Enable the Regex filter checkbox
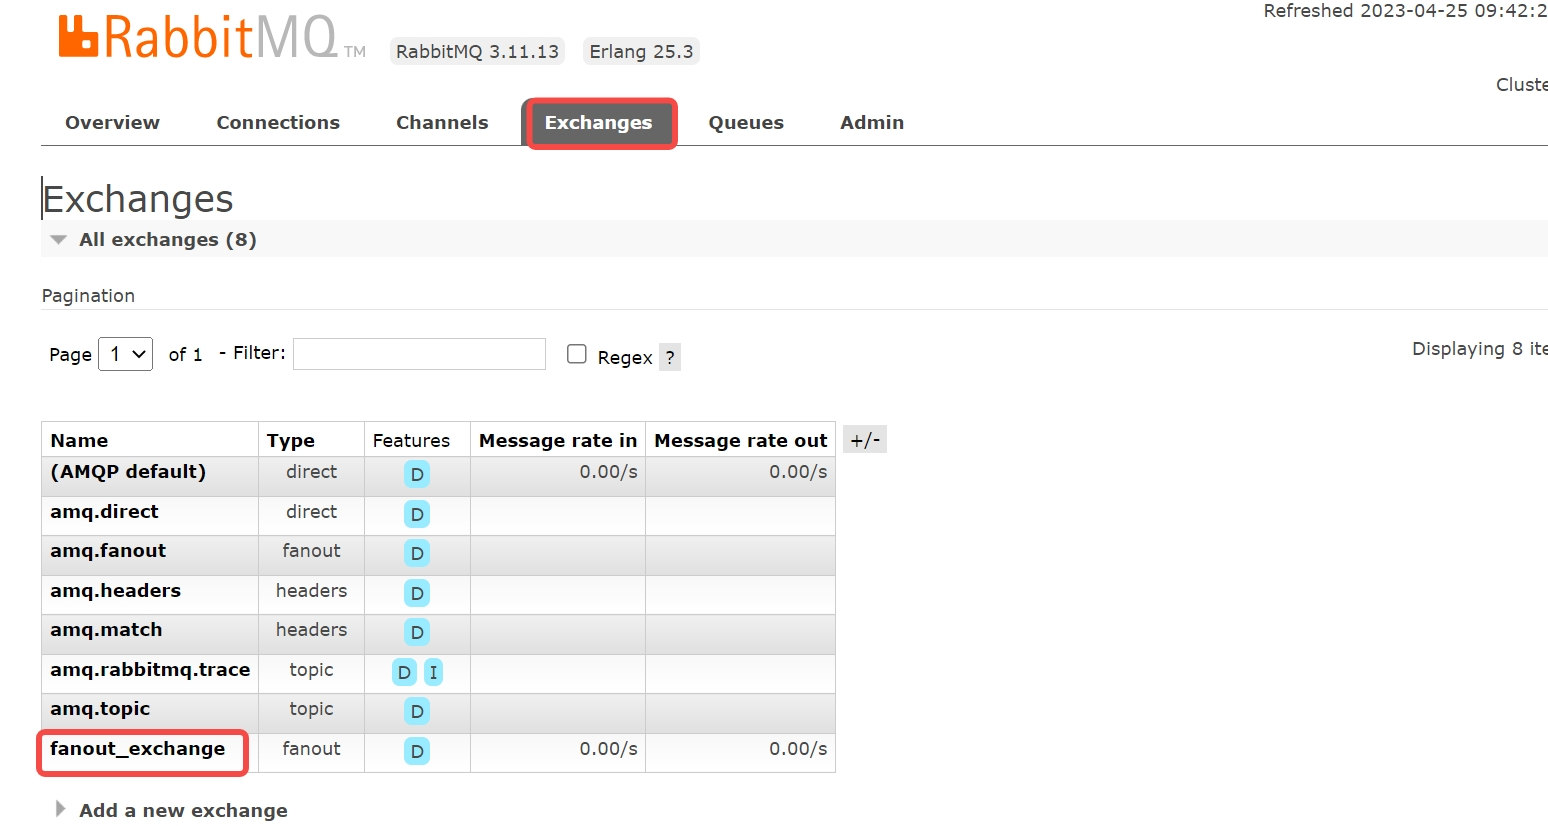 [x=577, y=354]
